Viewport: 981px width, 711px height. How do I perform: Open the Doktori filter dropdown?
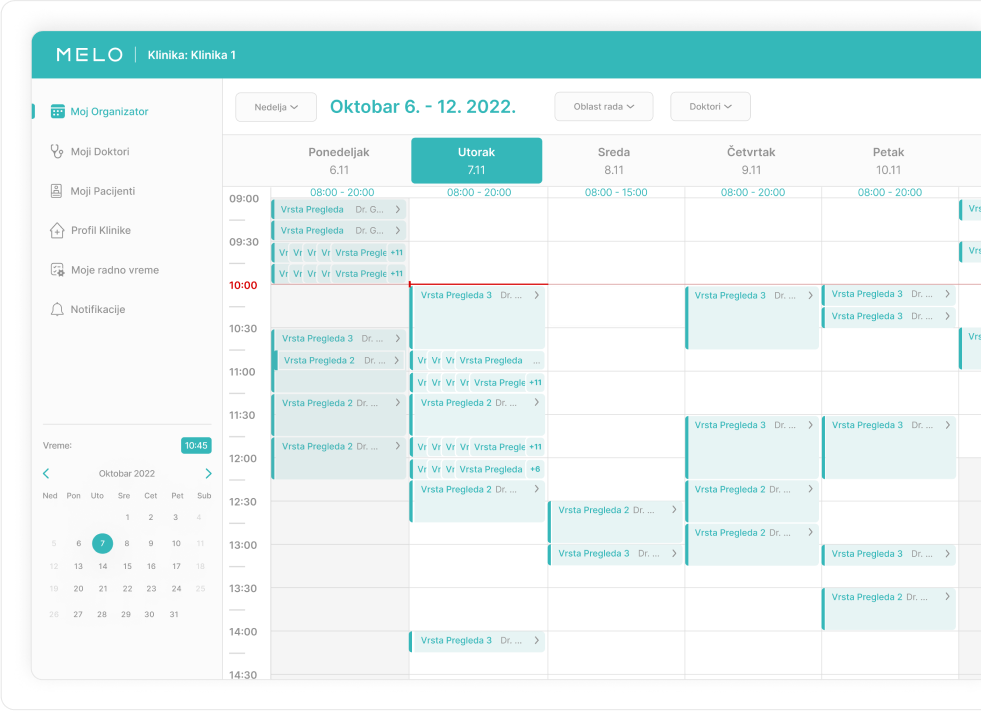pos(710,107)
